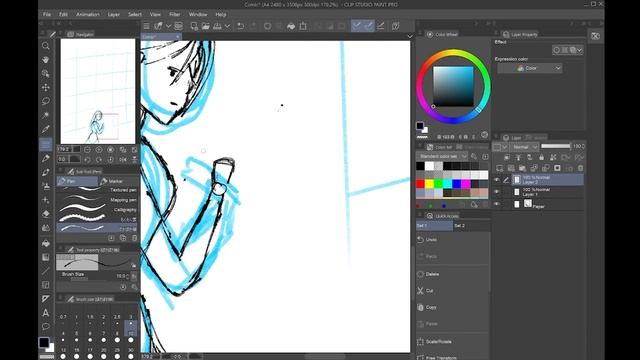Toggle visibility of Layer 1
Screen dimensions: 640x360
point(497,192)
